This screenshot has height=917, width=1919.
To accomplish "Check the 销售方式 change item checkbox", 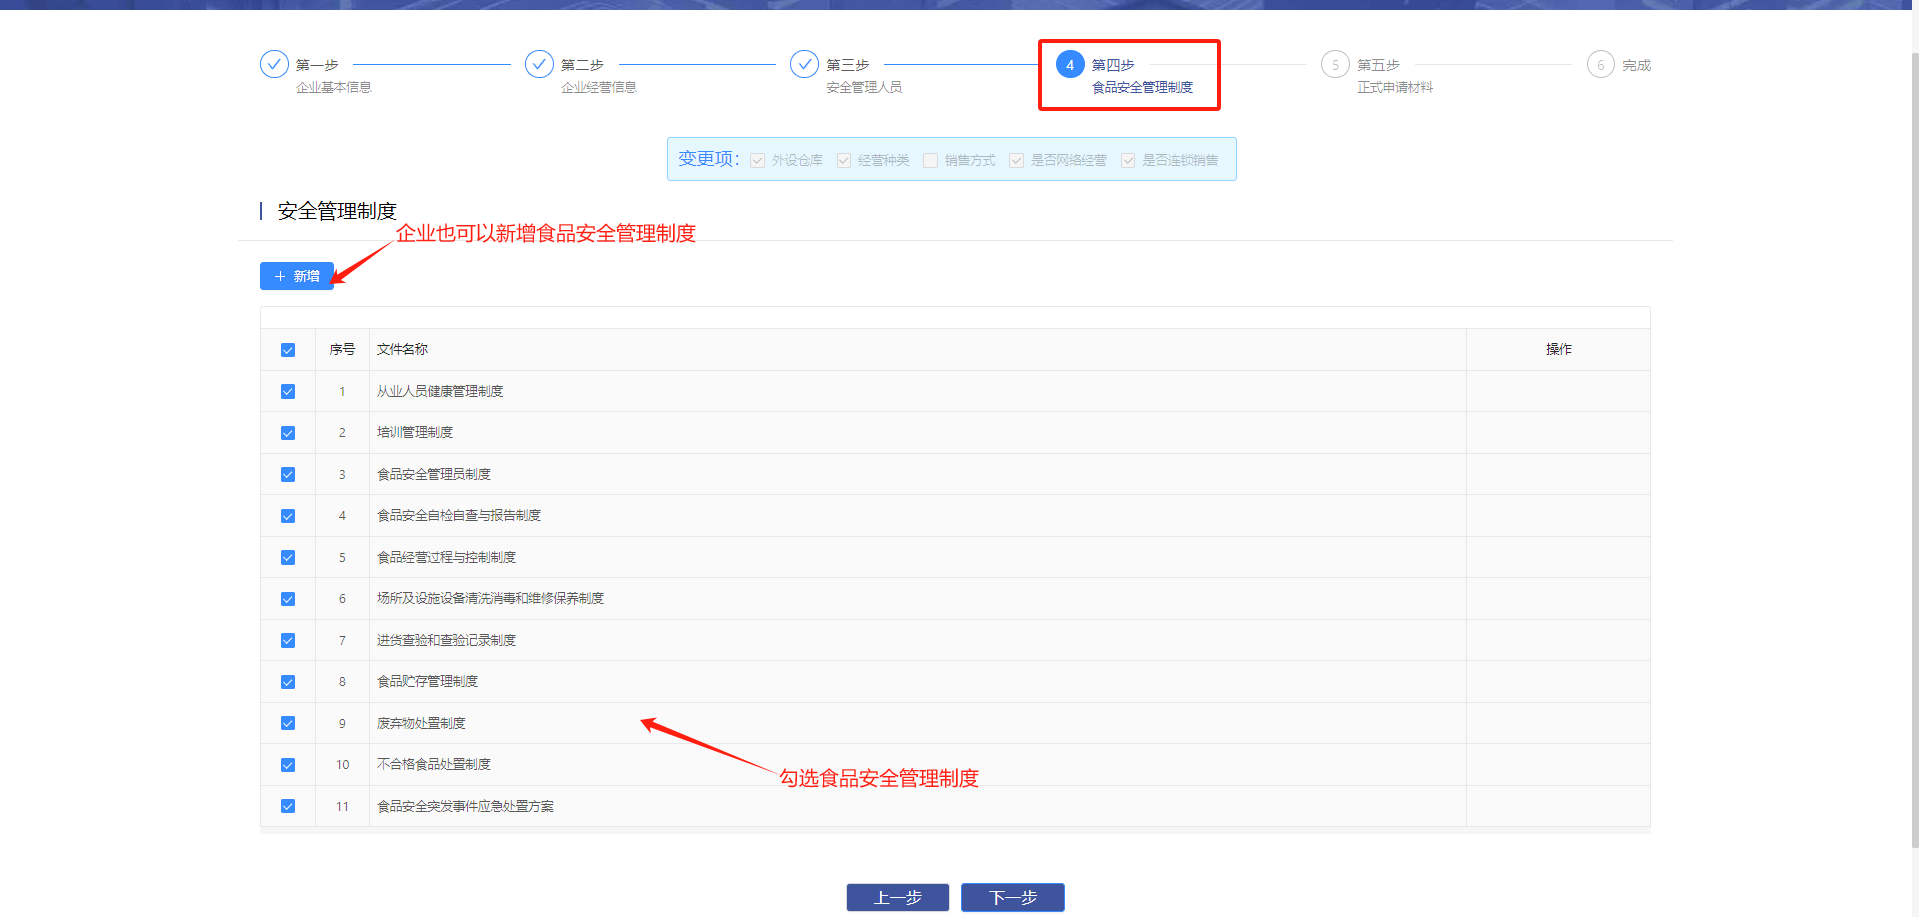I will (x=931, y=161).
